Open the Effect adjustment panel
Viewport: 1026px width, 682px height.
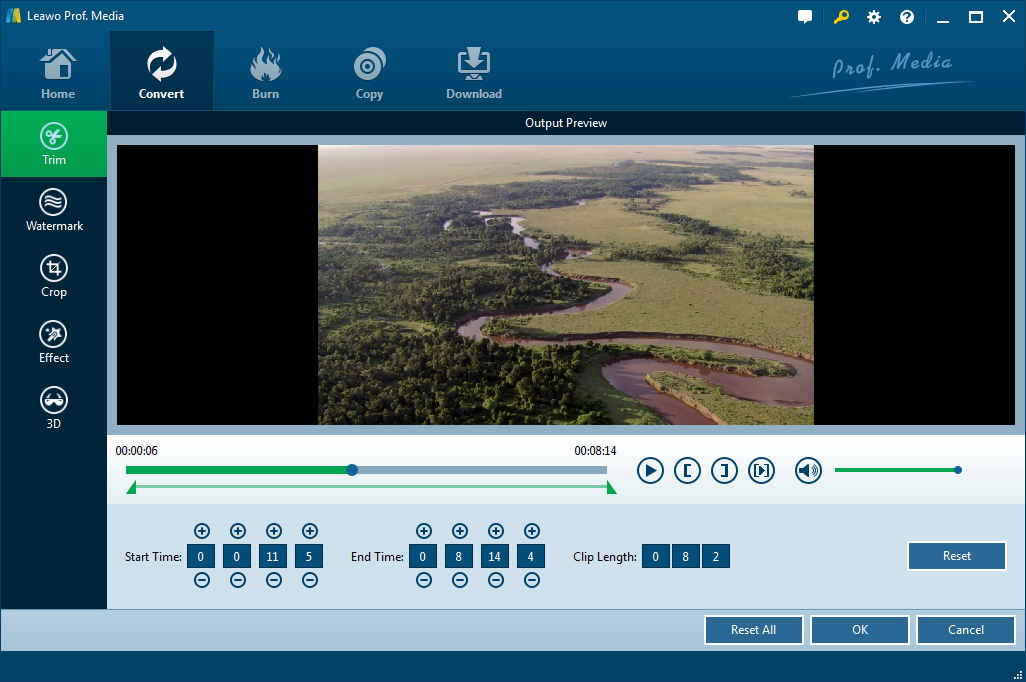54,343
